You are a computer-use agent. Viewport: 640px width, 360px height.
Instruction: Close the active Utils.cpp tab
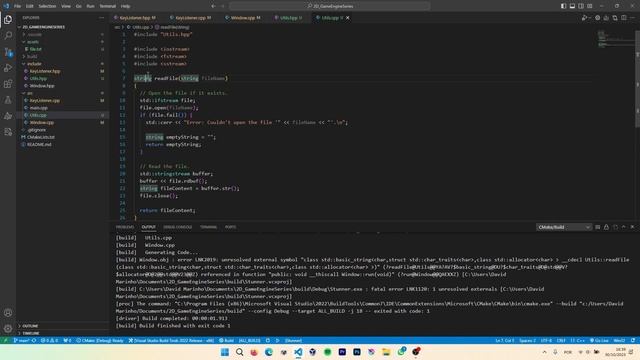(348, 18)
